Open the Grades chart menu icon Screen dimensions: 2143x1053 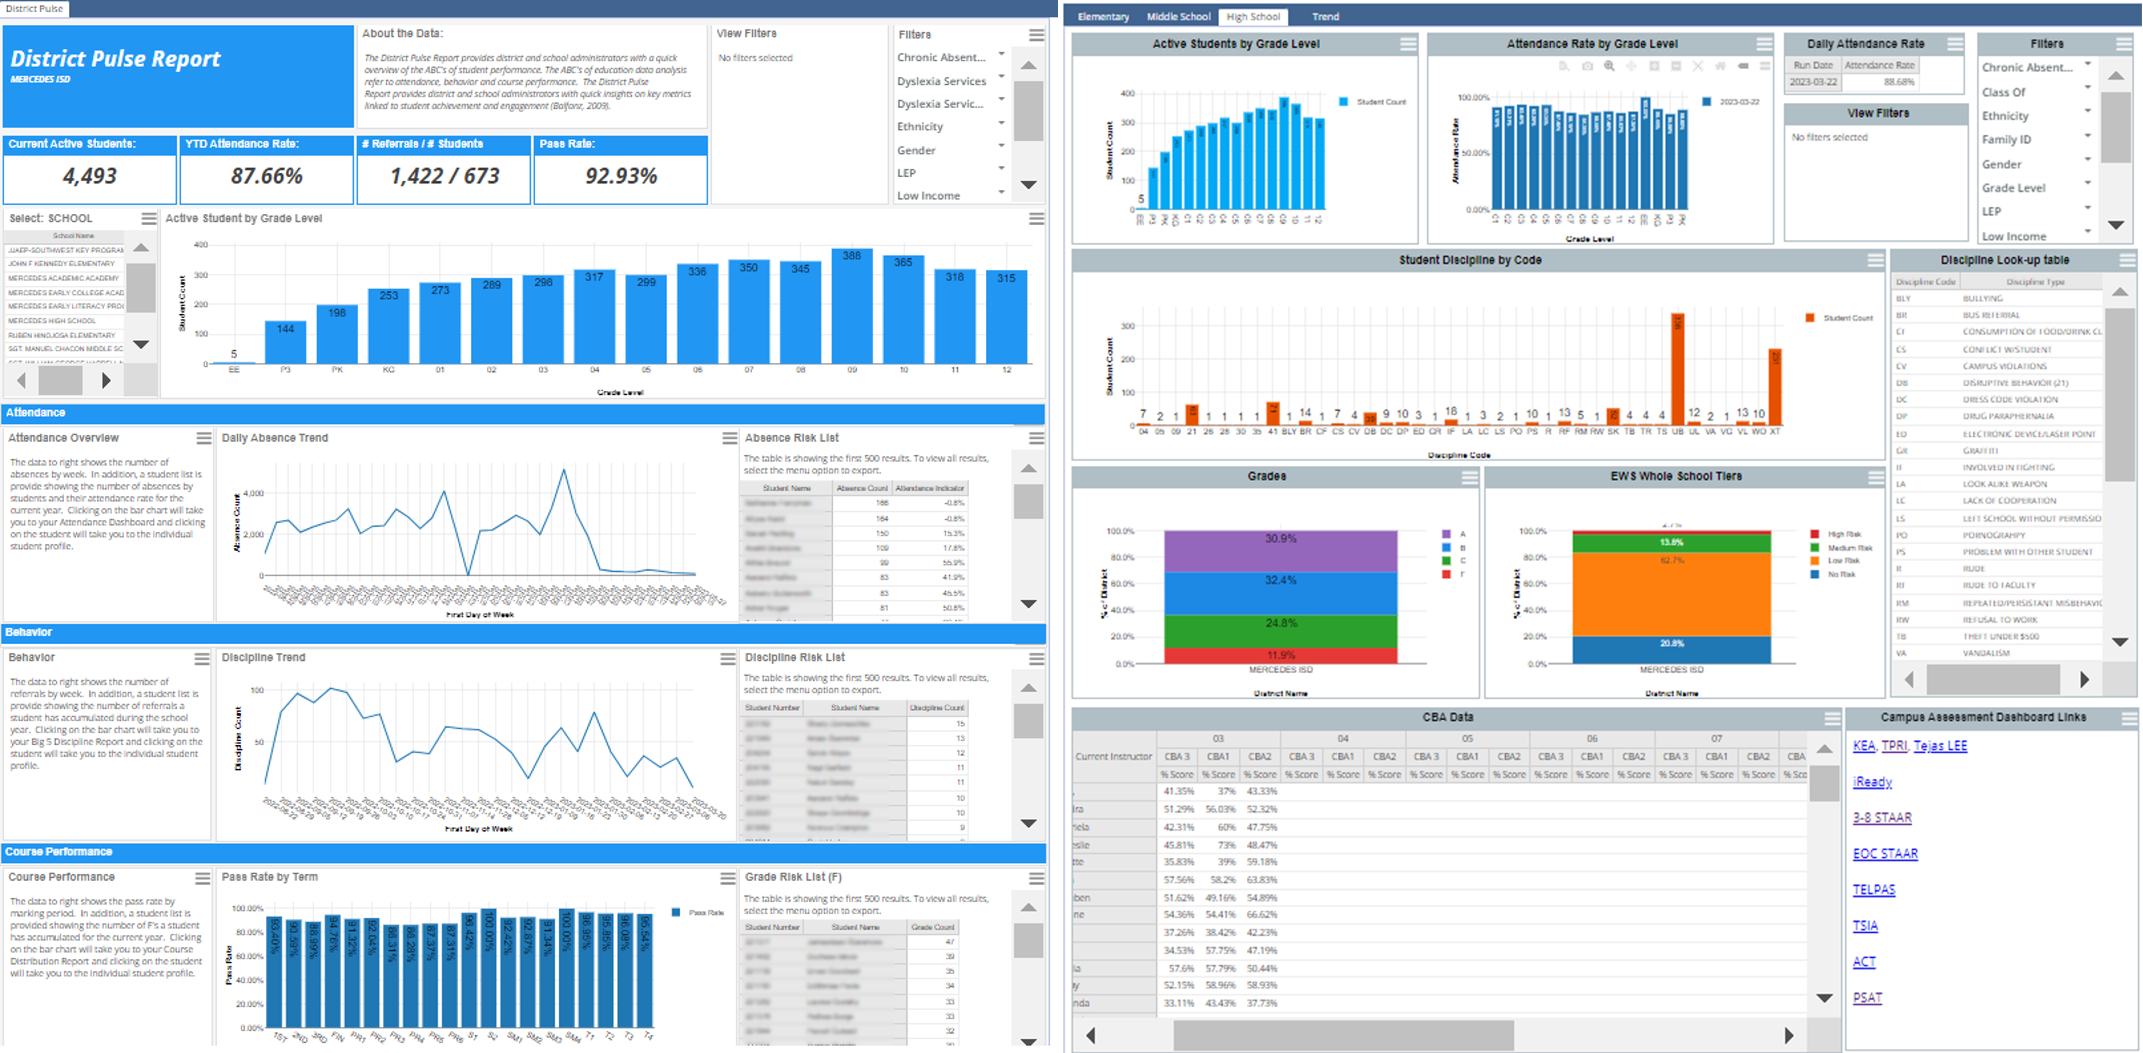(1469, 477)
